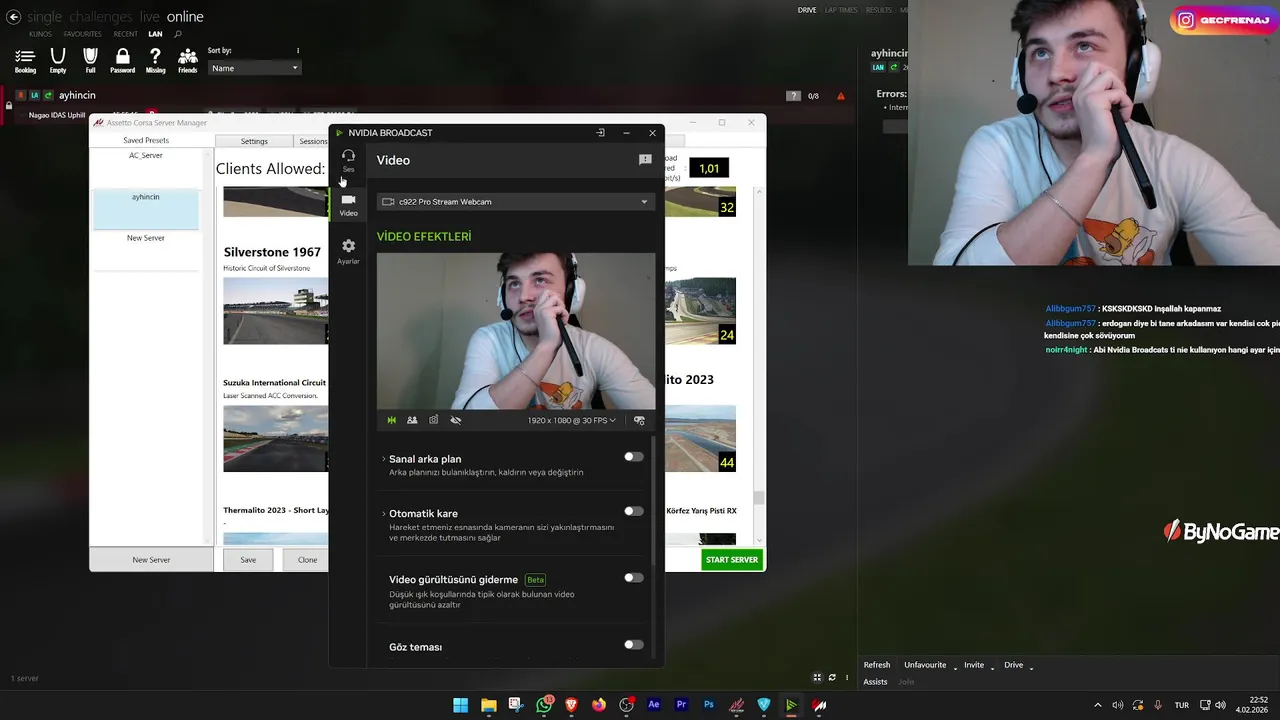Expand the Sanal arka plan section chevron

pyautogui.click(x=383, y=459)
